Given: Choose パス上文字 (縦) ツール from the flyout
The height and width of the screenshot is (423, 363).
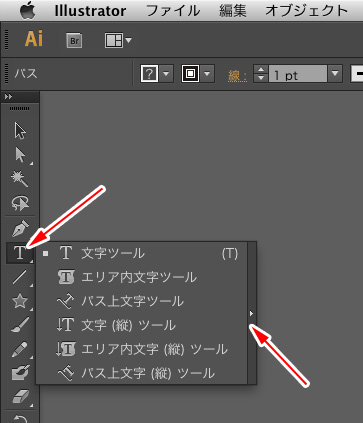Looking at the screenshot, I should tap(142, 373).
